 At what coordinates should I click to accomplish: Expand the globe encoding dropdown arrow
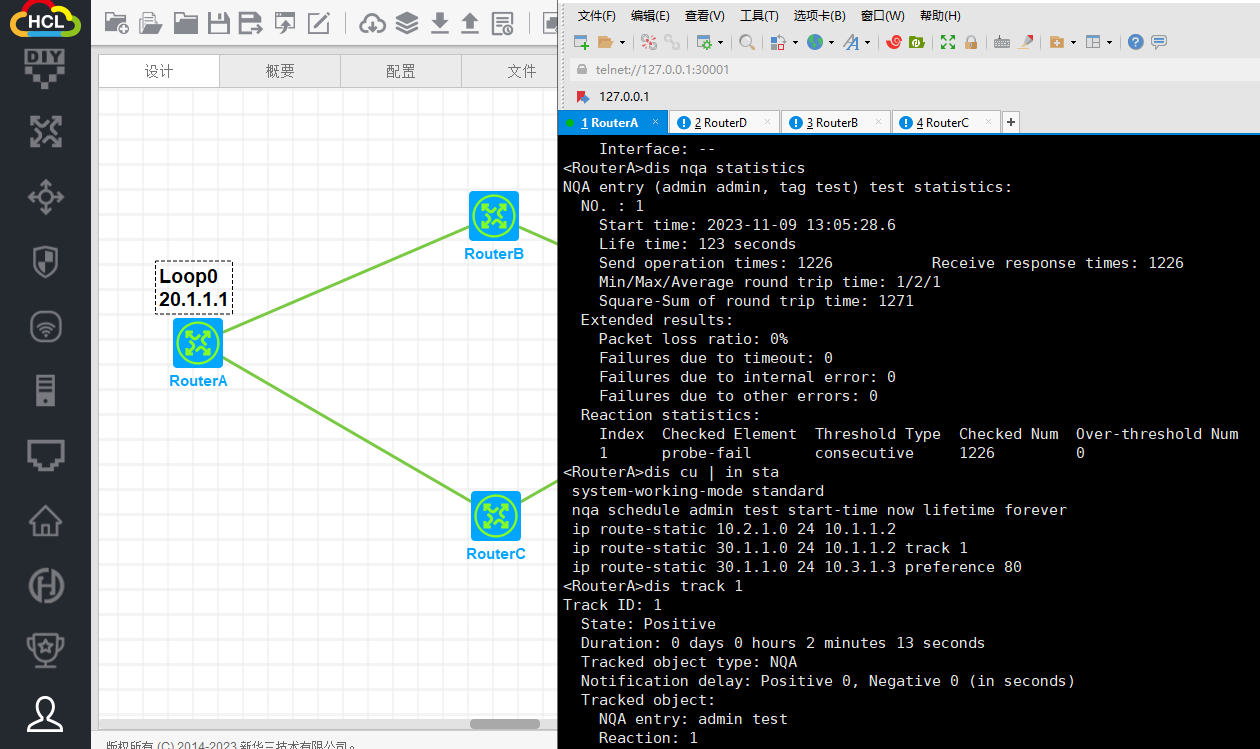point(831,42)
